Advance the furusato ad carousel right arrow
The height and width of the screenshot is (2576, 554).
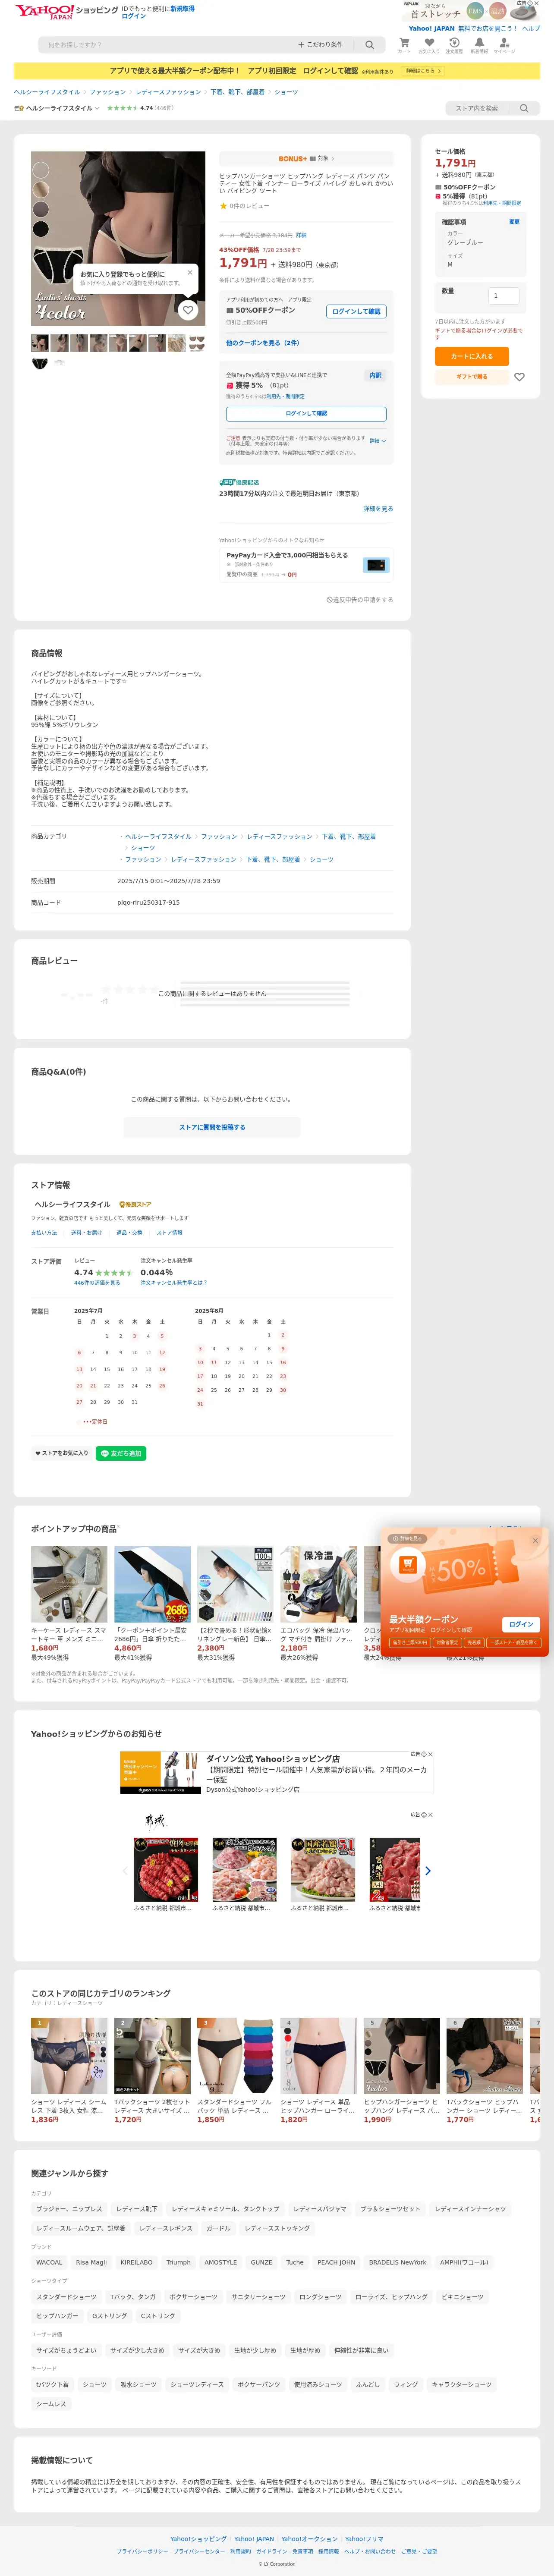pos(428,1871)
